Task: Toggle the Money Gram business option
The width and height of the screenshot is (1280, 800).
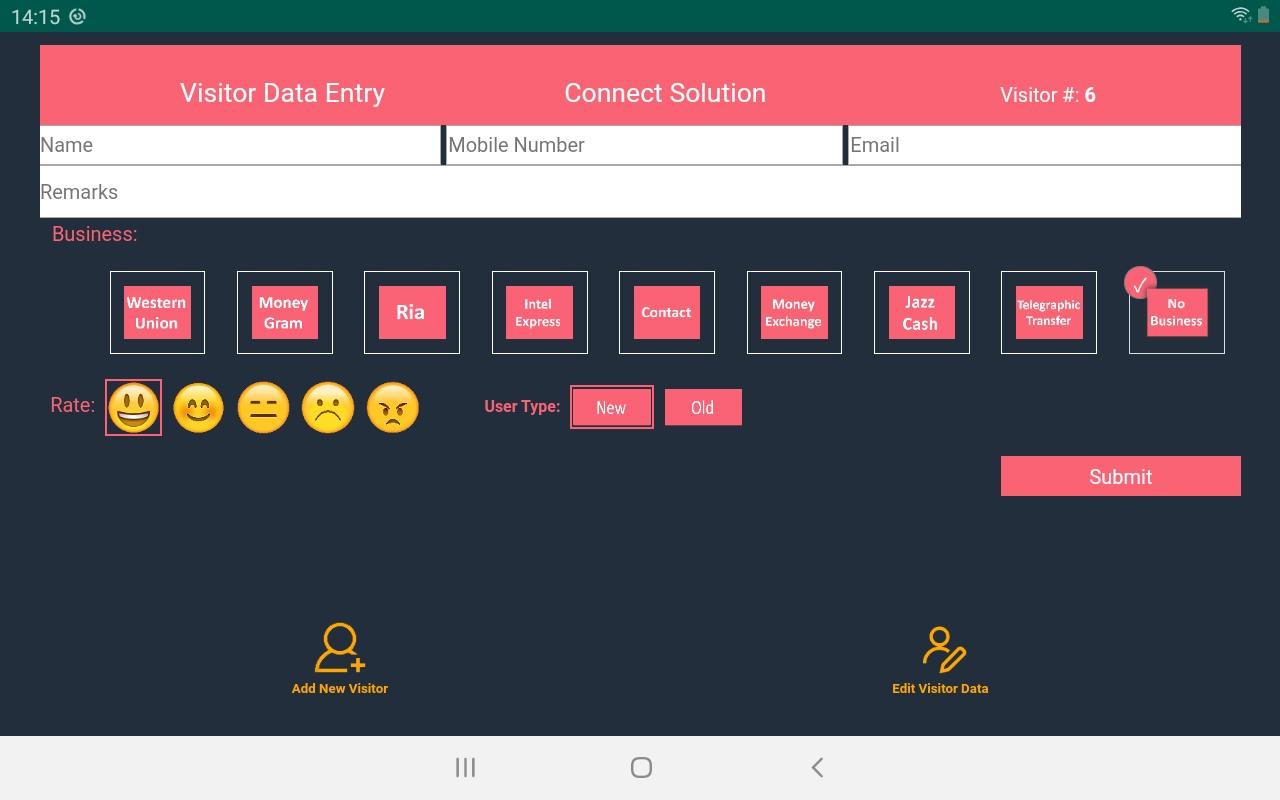Action: [x=284, y=312]
